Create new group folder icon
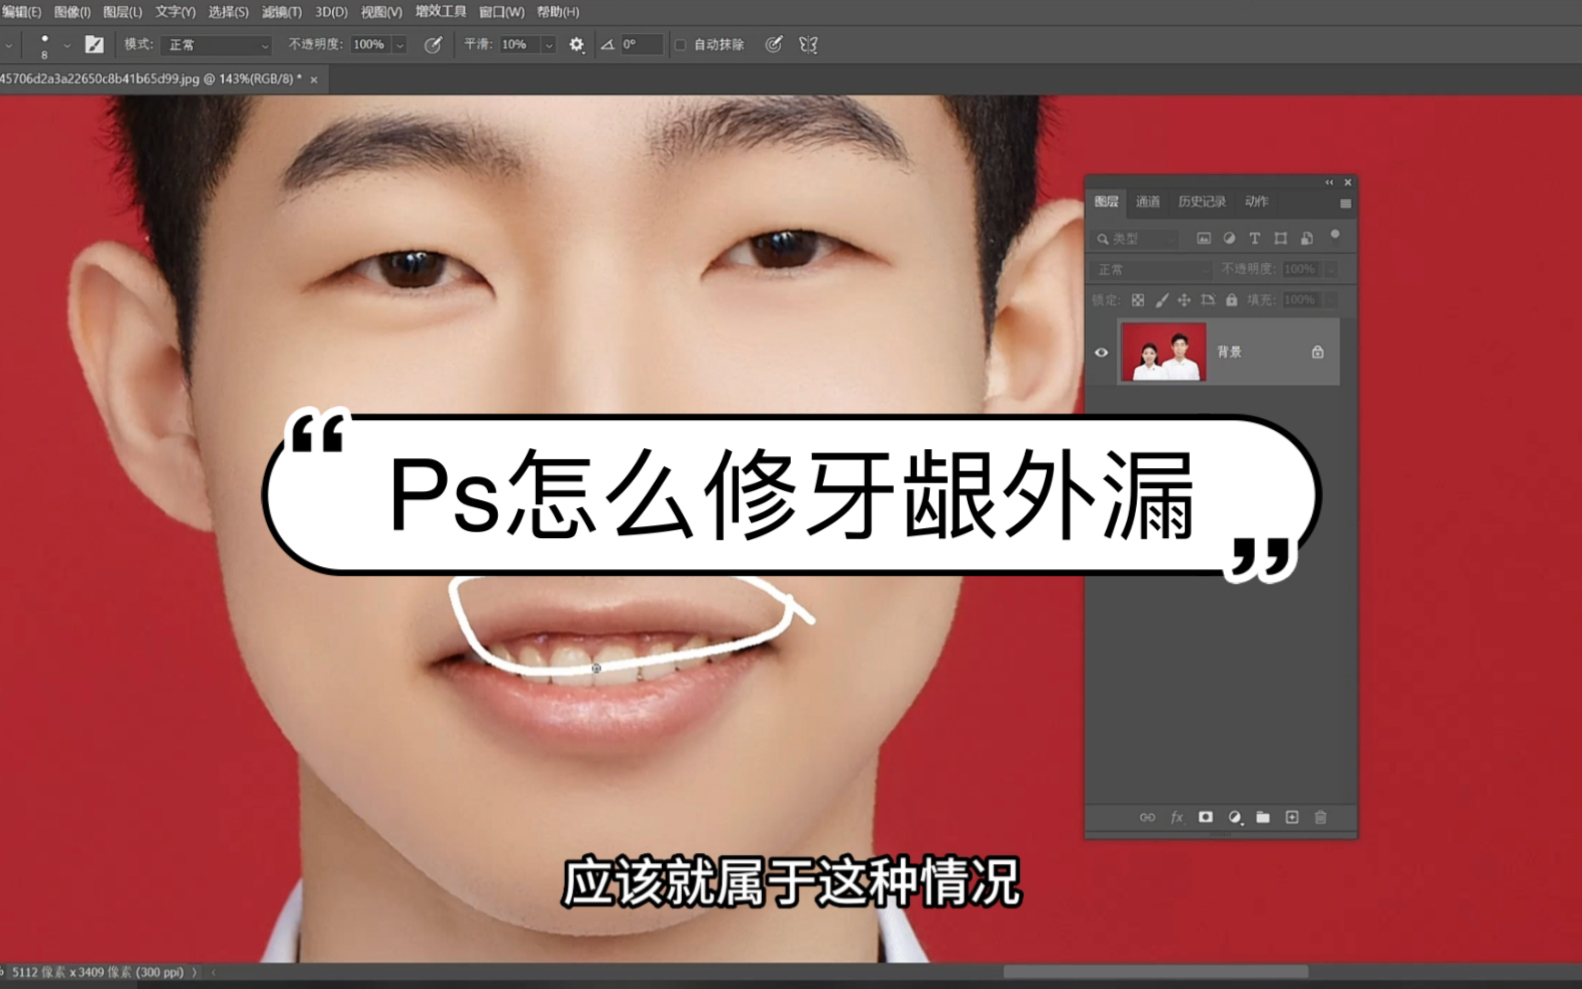Screen dimensions: 1582x989 pyautogui.click(x=1263, y=818)
